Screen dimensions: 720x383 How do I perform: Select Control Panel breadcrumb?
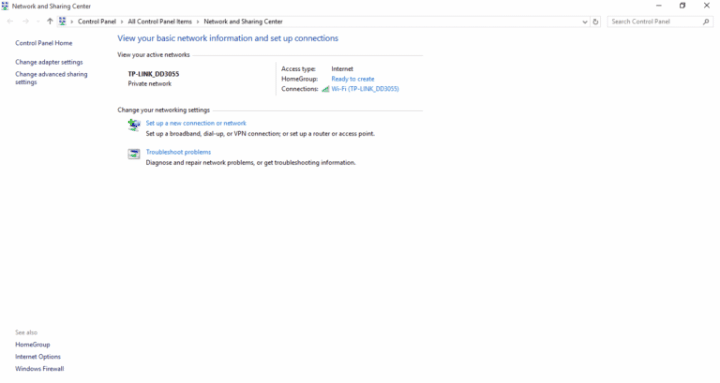pyautogui.click(x=97, y=22)
